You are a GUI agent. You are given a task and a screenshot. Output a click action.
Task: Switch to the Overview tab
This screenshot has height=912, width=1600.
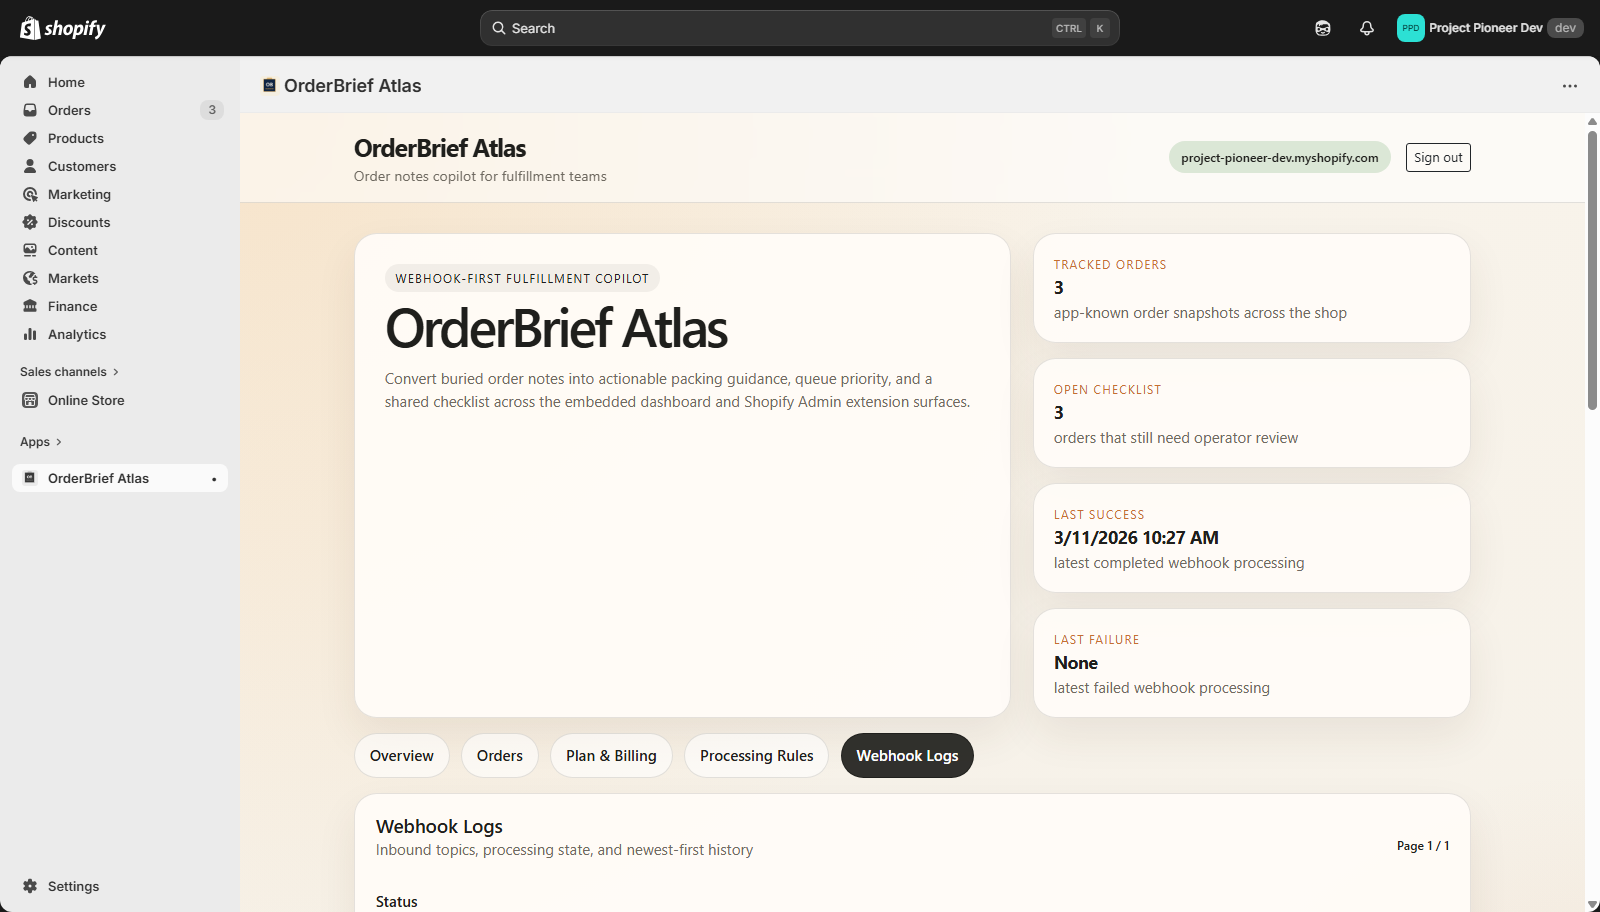coord(402,756)
